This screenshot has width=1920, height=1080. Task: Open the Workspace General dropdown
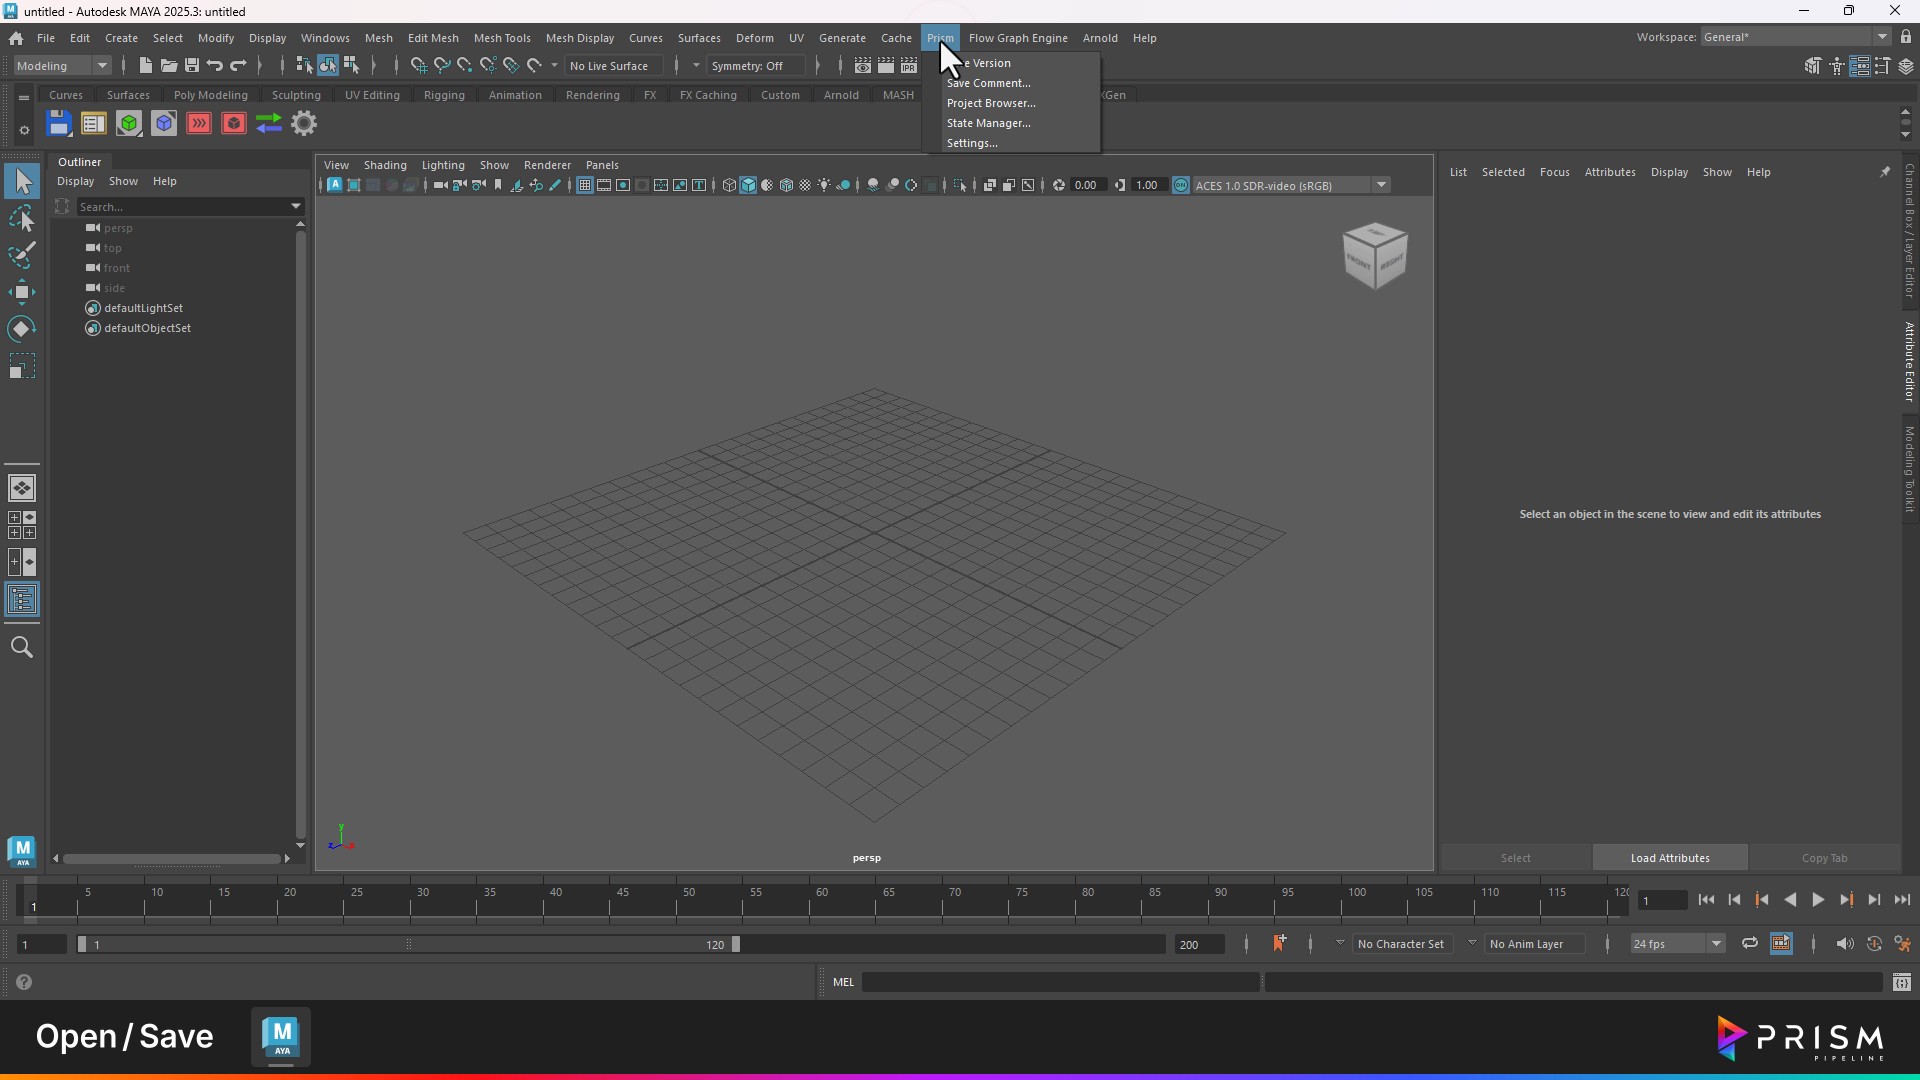tap(1795, 37)
